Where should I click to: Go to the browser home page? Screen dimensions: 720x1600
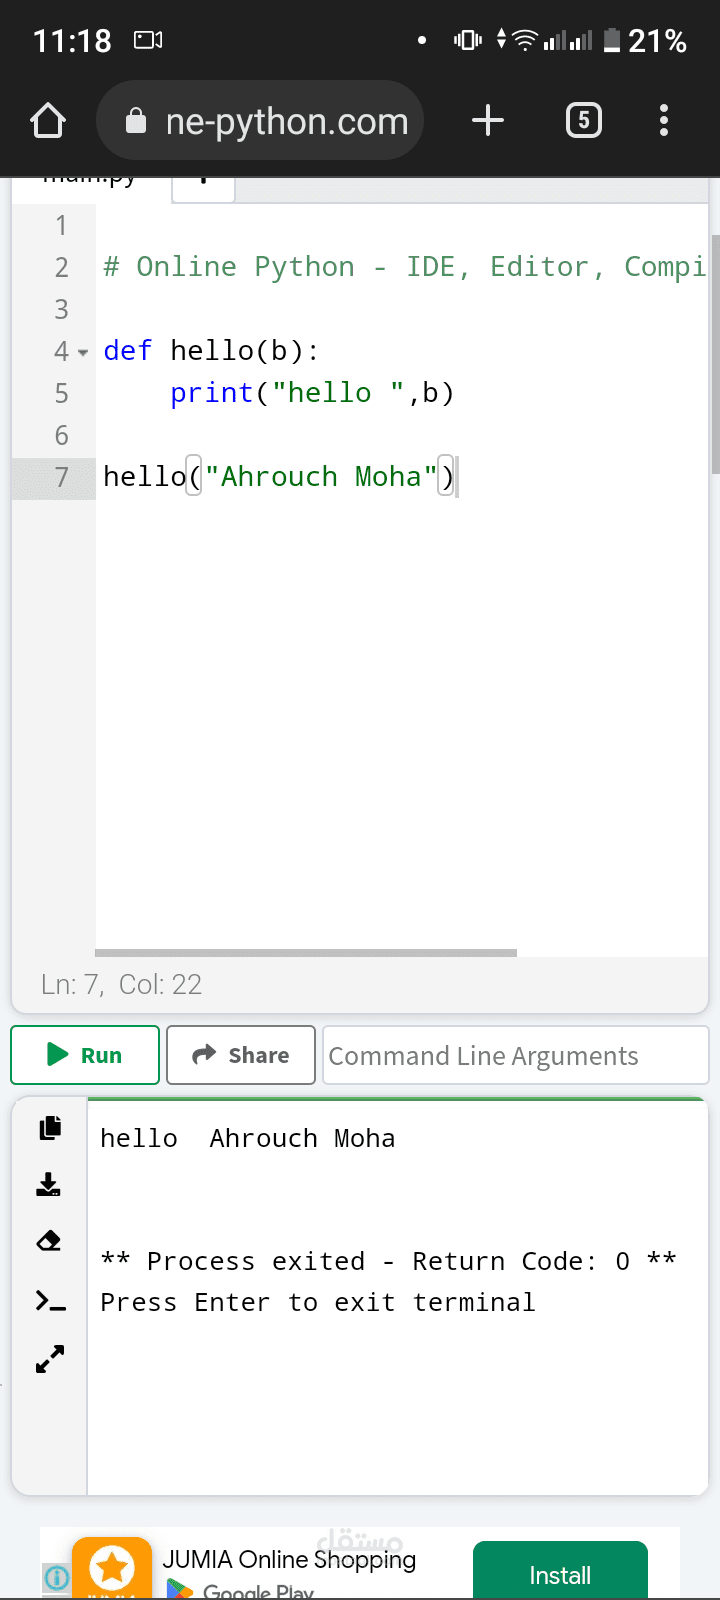[48, 121]
